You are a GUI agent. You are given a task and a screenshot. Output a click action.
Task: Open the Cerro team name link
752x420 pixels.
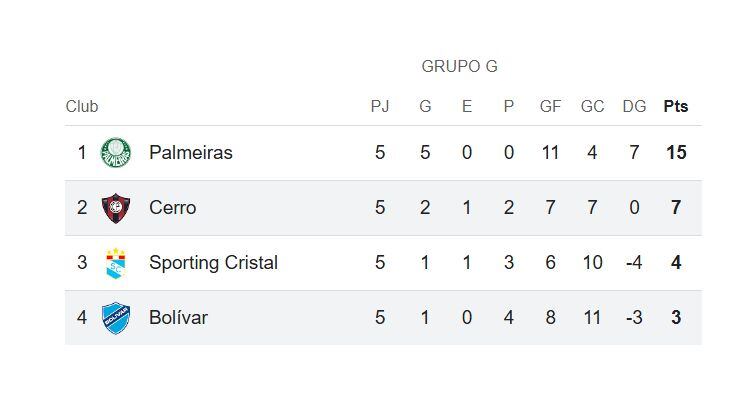point(172,208)
